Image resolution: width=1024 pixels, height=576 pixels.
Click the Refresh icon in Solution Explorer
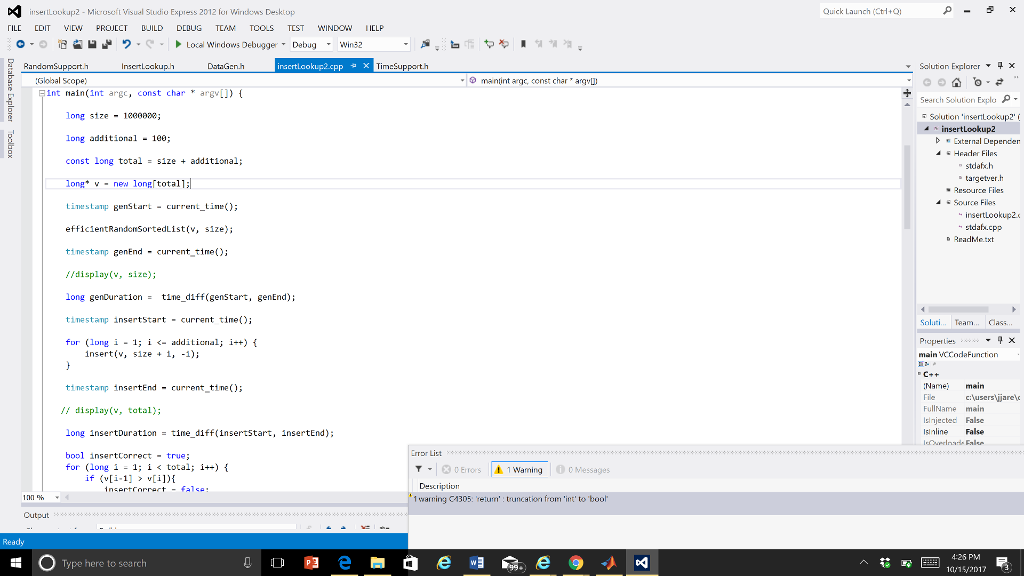click(999, 83)
